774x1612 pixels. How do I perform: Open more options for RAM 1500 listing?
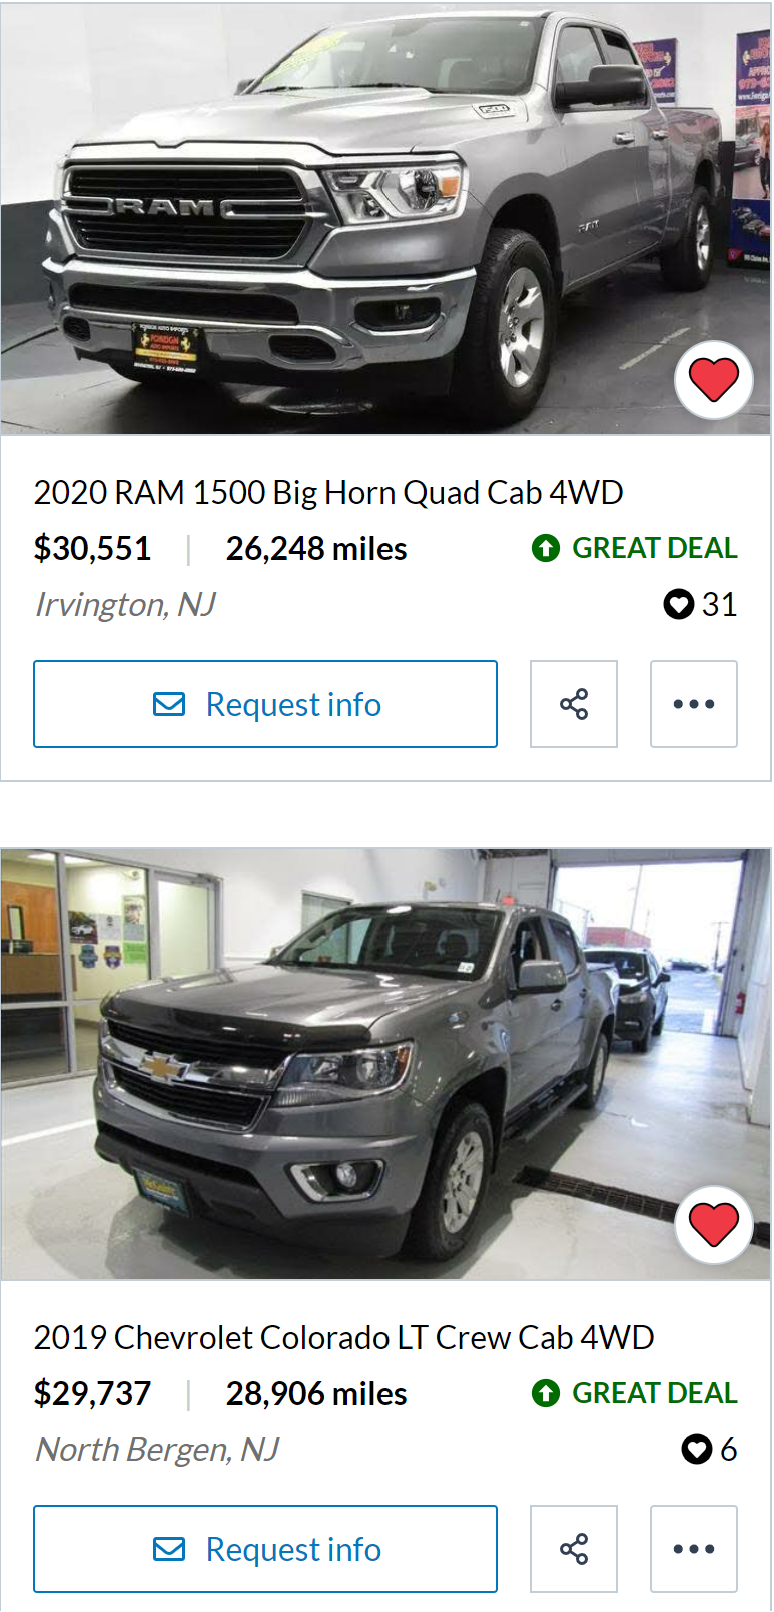pos(694,704)
